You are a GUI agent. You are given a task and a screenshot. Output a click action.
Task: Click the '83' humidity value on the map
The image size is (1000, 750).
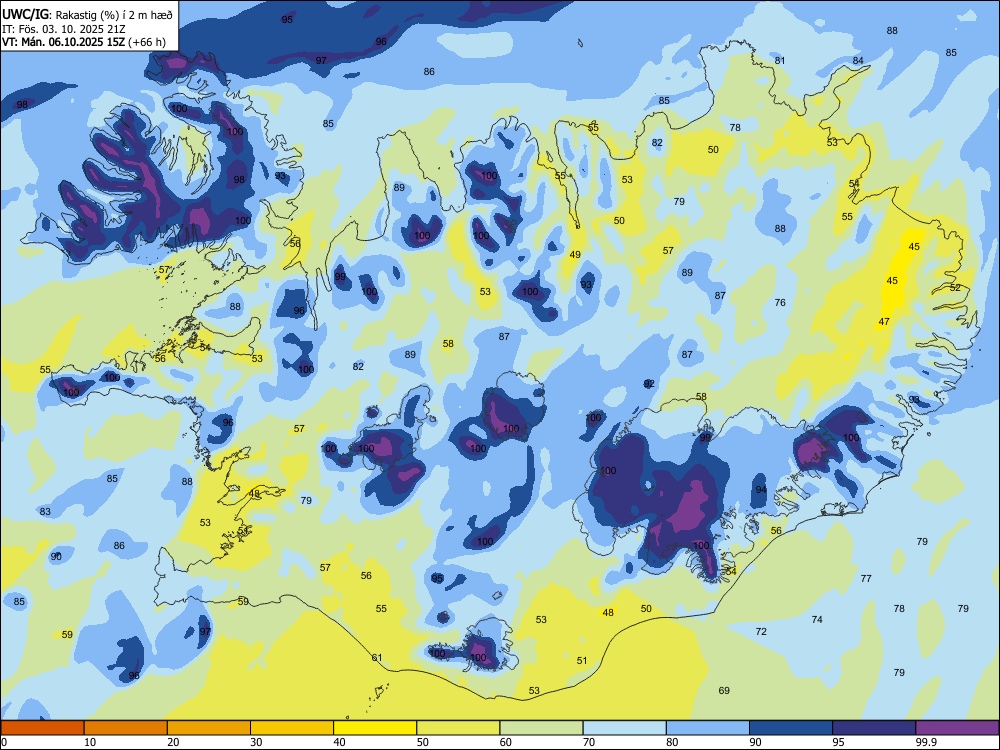point(45,512)
